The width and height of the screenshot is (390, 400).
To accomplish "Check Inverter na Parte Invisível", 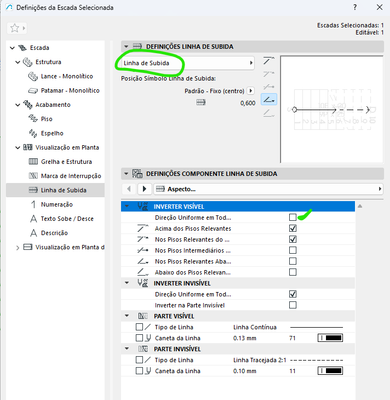I will coord(293,305).
